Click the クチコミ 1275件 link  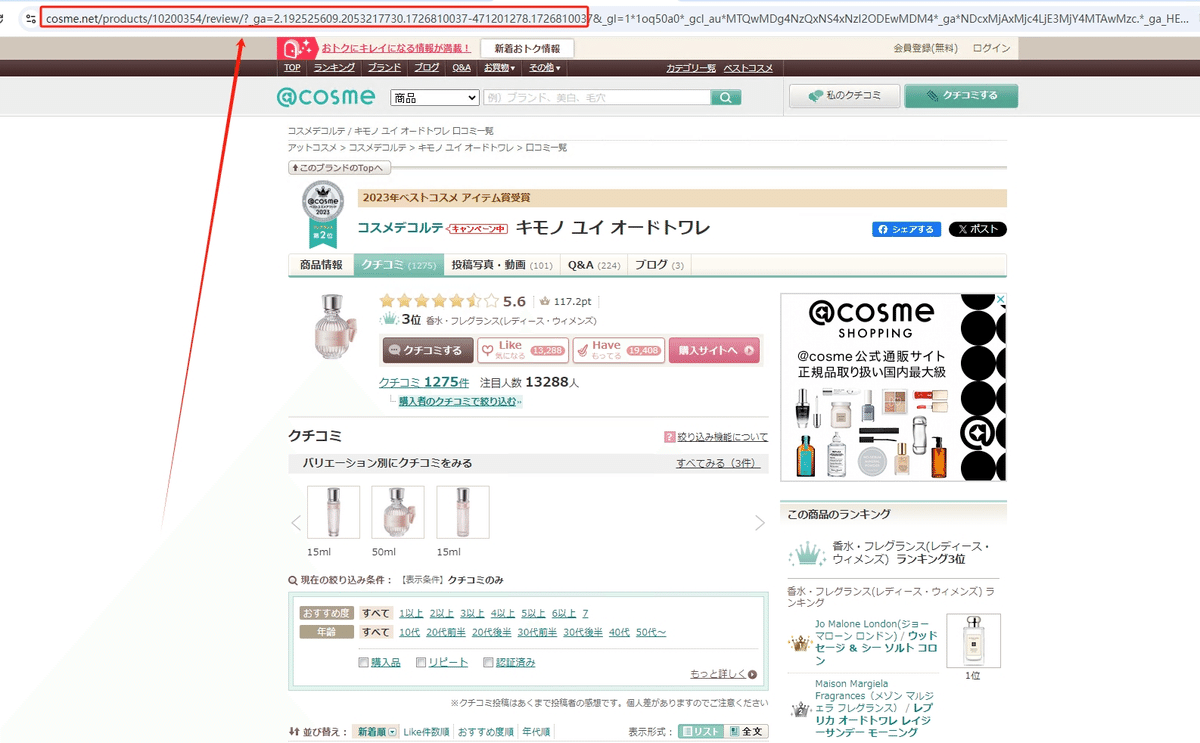point(424,382)
